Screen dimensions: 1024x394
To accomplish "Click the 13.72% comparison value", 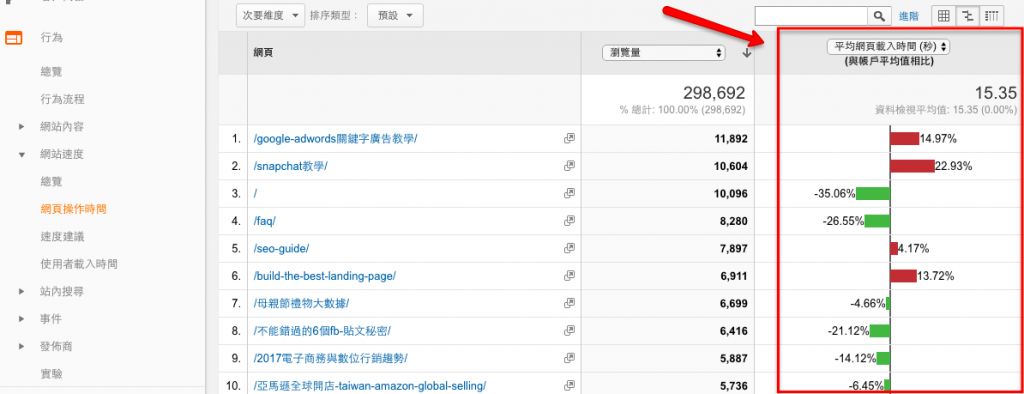I will point(936,276).
